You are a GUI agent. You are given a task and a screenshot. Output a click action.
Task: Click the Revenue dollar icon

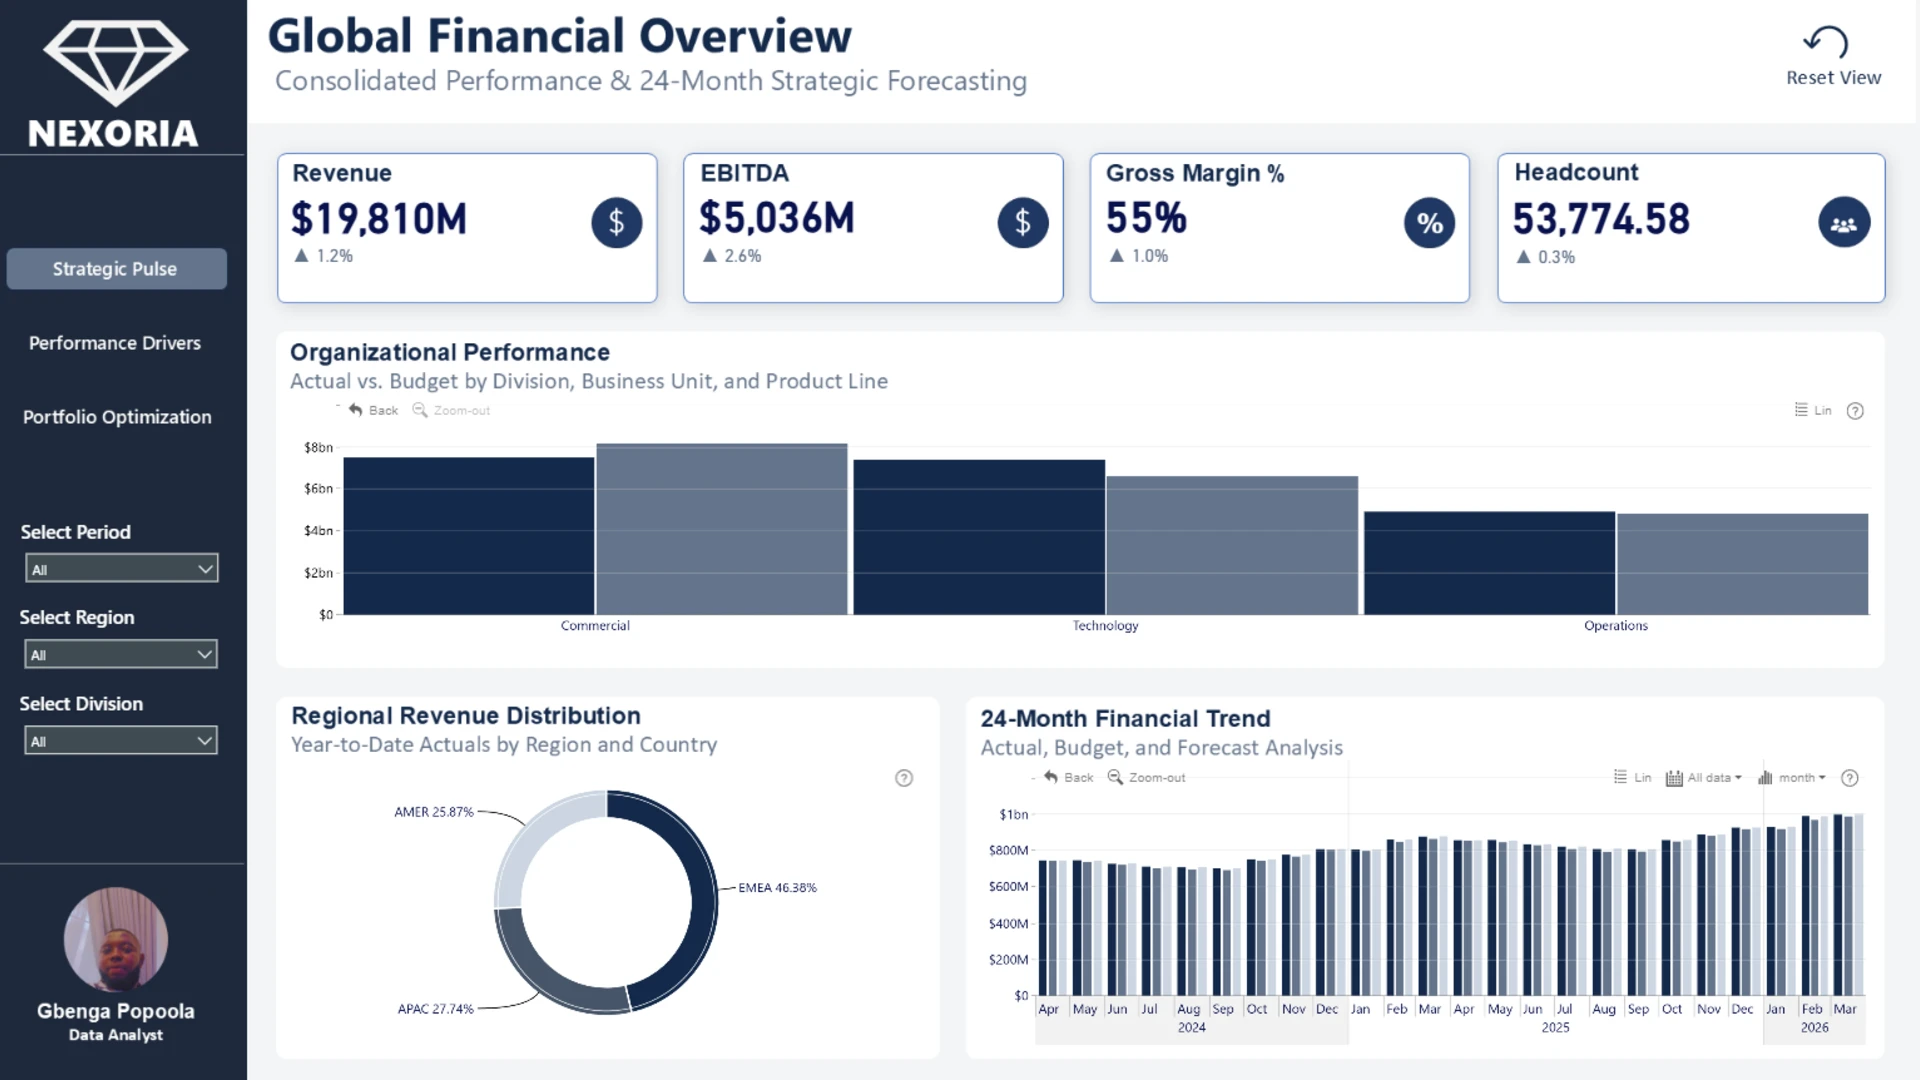(x=616, y=222)
